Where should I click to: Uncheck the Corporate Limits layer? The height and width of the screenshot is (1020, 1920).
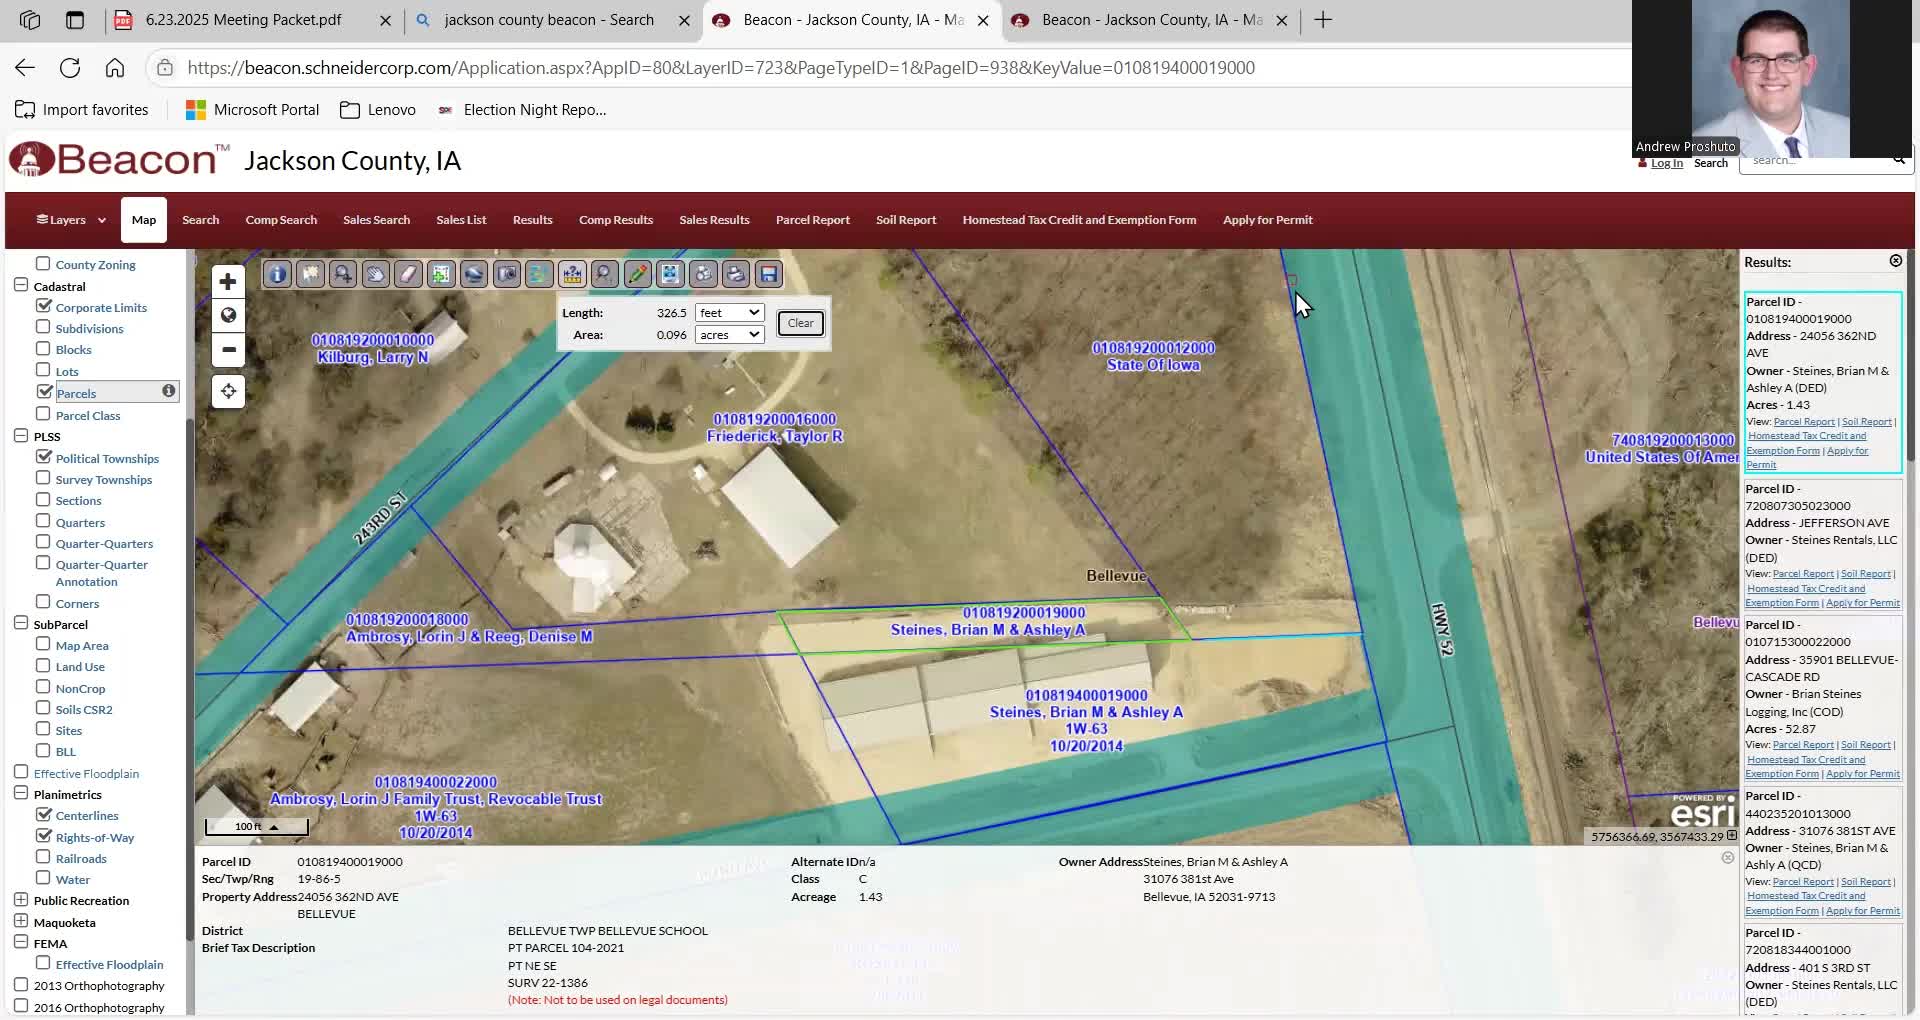tap(43, 306)
